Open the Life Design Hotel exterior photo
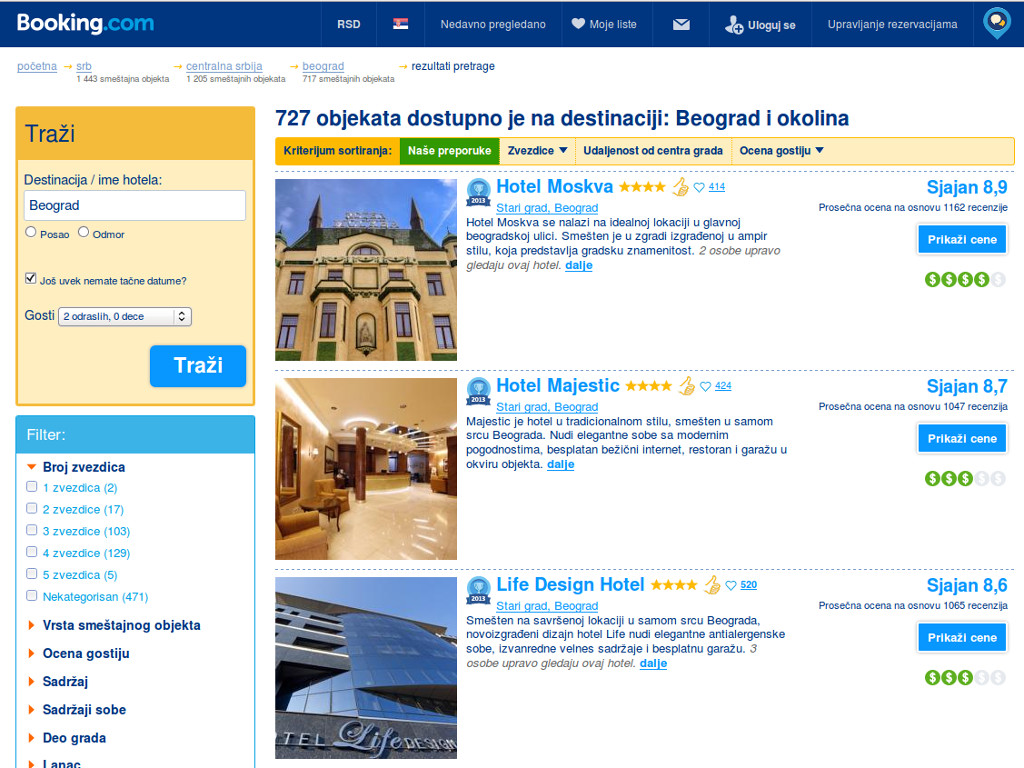This screenshot has height=768, width=1024. pyautogui.click(x=366, y=668)
